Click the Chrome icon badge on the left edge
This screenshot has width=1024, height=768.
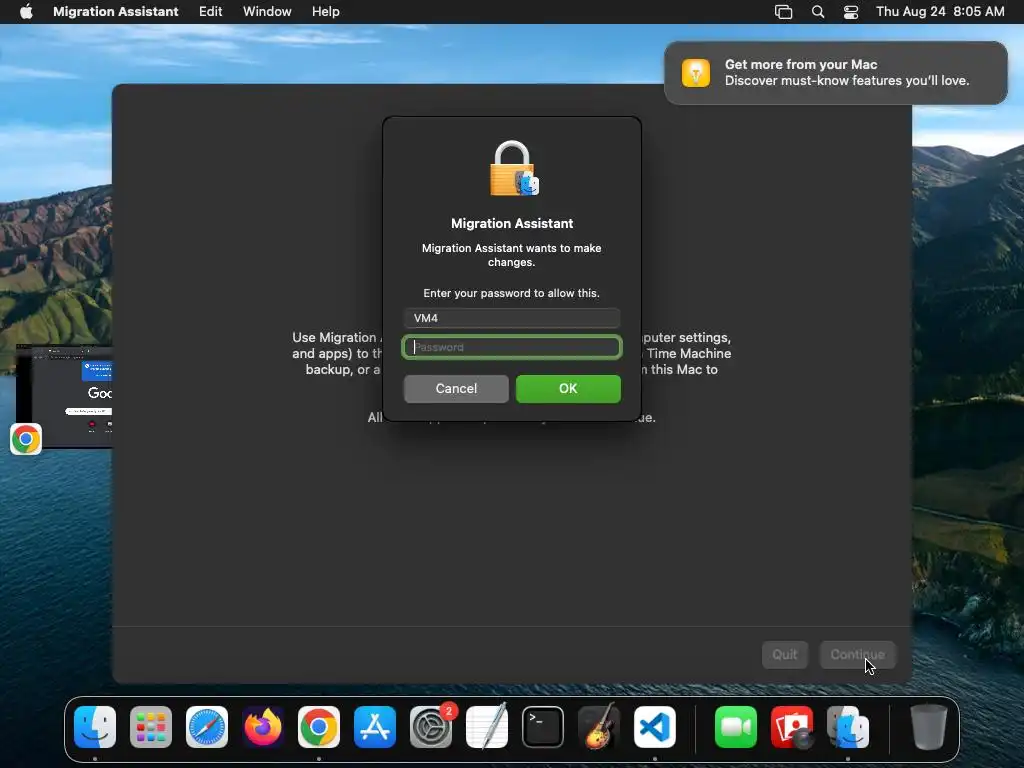(x=26, y=440)
